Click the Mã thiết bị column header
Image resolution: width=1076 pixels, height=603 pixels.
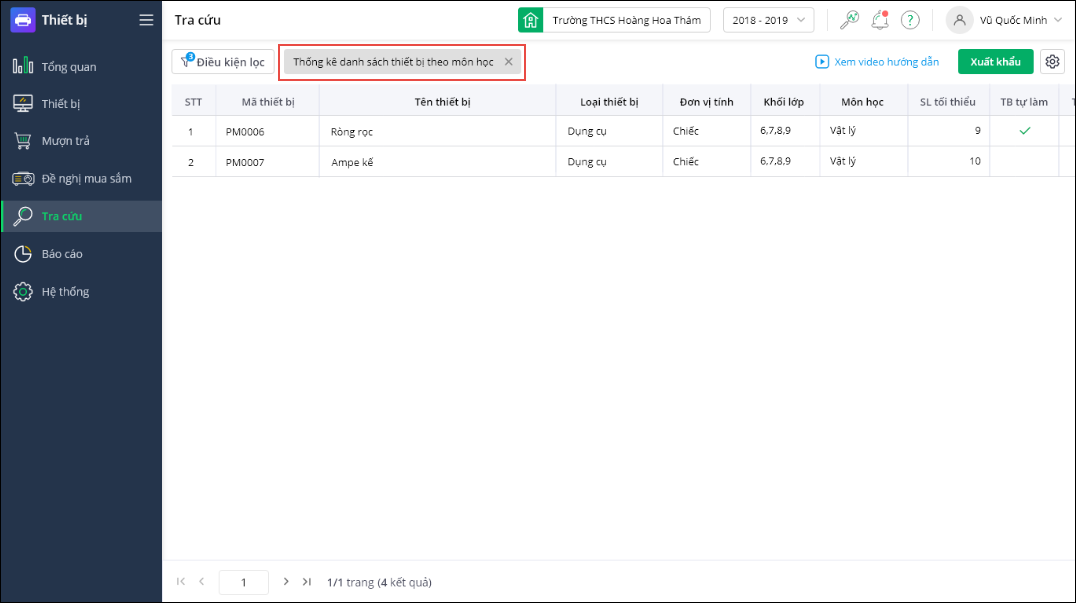click(268, 102)
